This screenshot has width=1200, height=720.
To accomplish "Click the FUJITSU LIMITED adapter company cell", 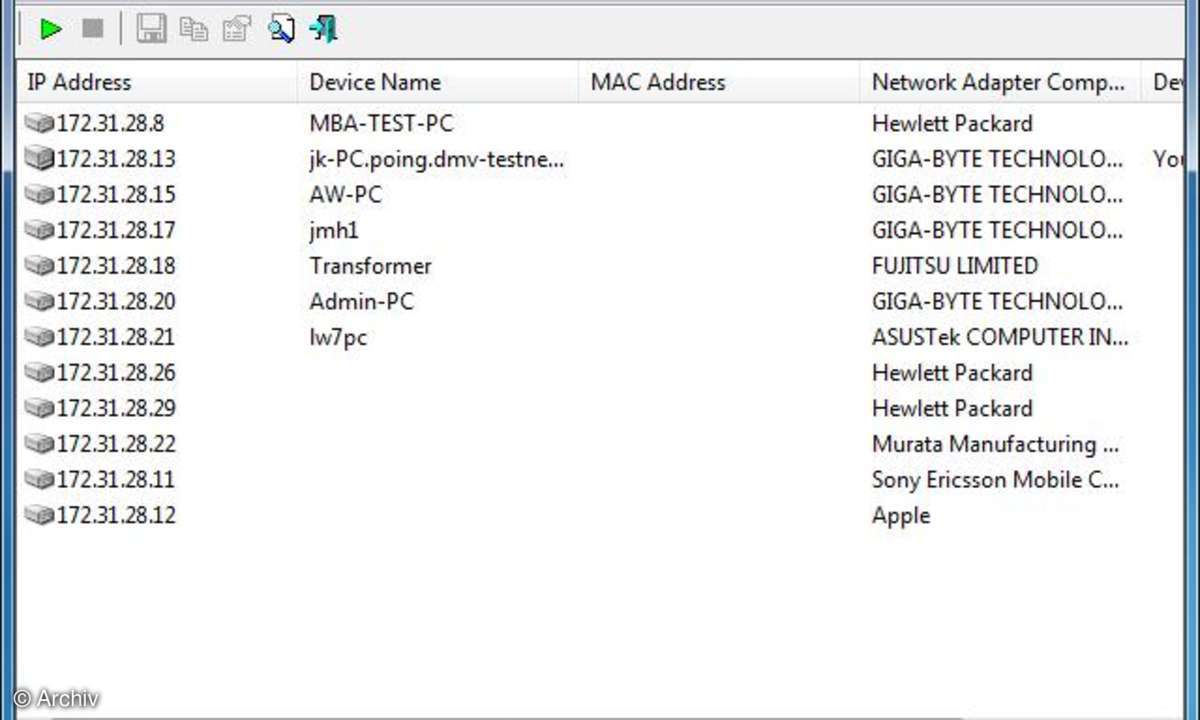I will tap(955, 265).
